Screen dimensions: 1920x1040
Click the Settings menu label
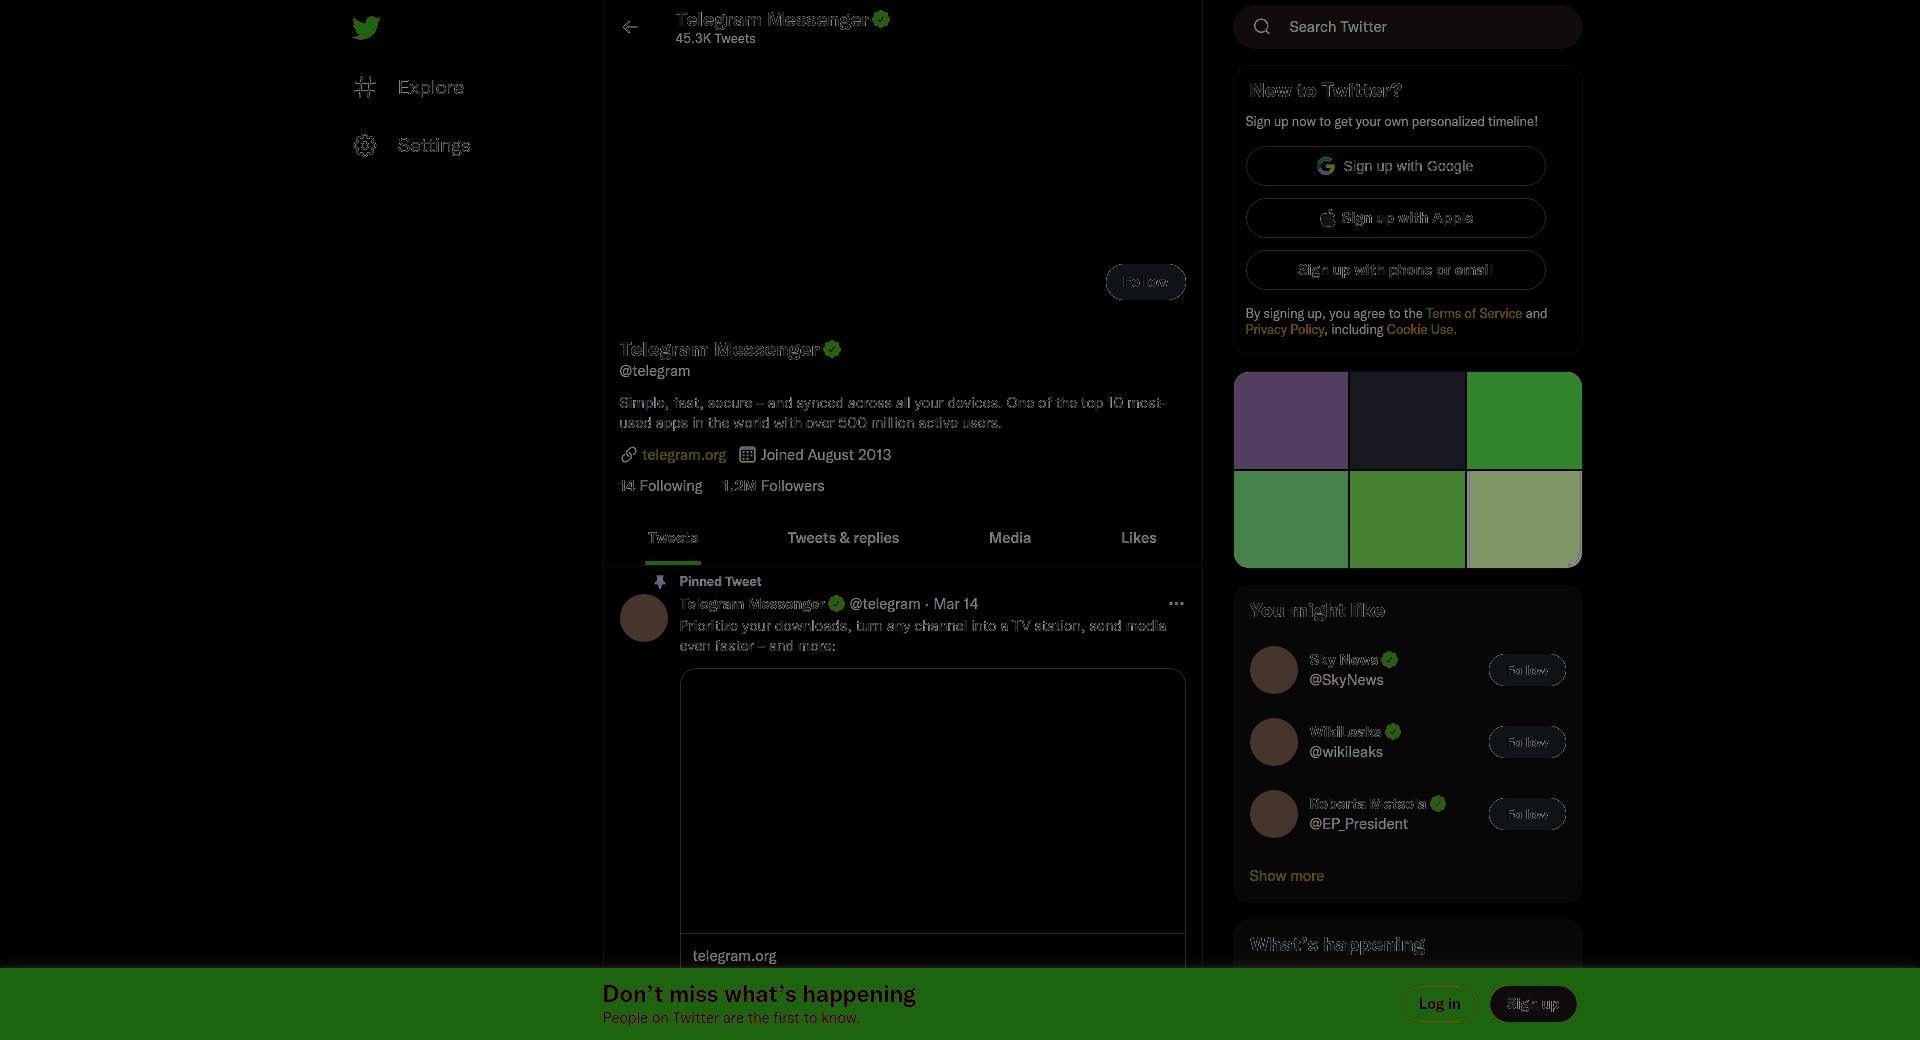(434, 146)
